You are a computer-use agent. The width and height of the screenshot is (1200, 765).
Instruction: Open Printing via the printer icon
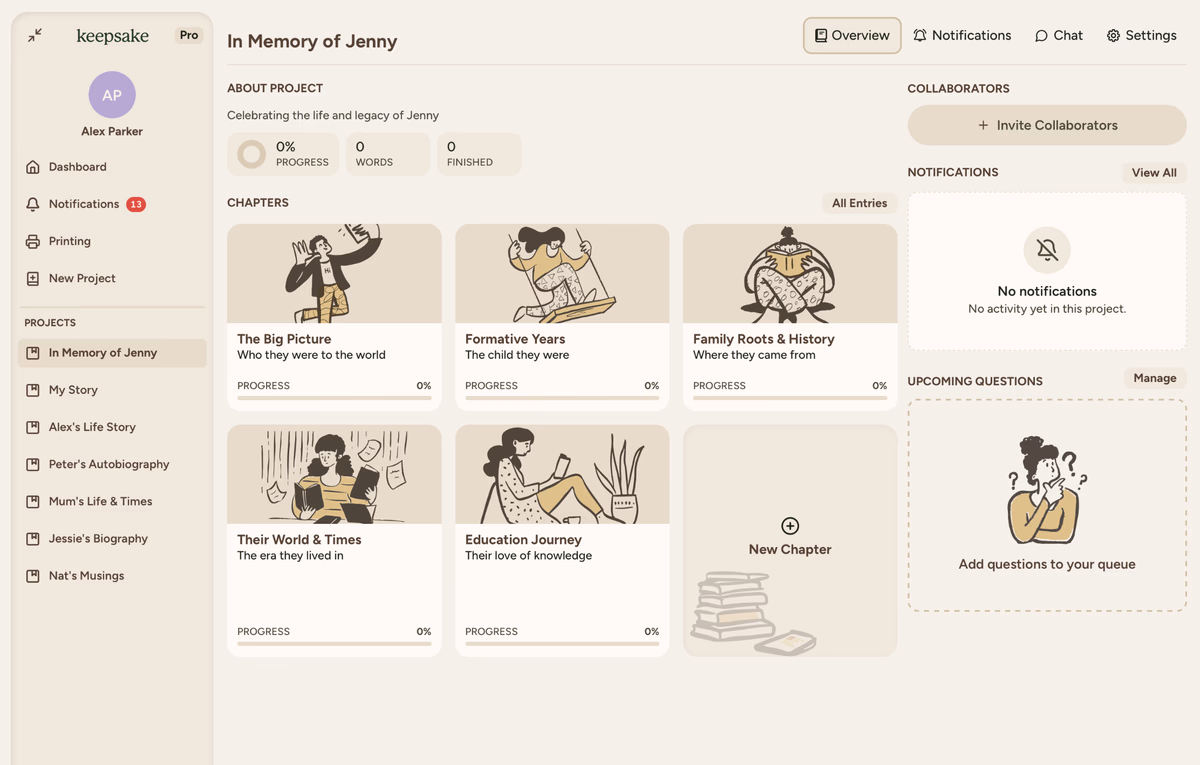33,241
